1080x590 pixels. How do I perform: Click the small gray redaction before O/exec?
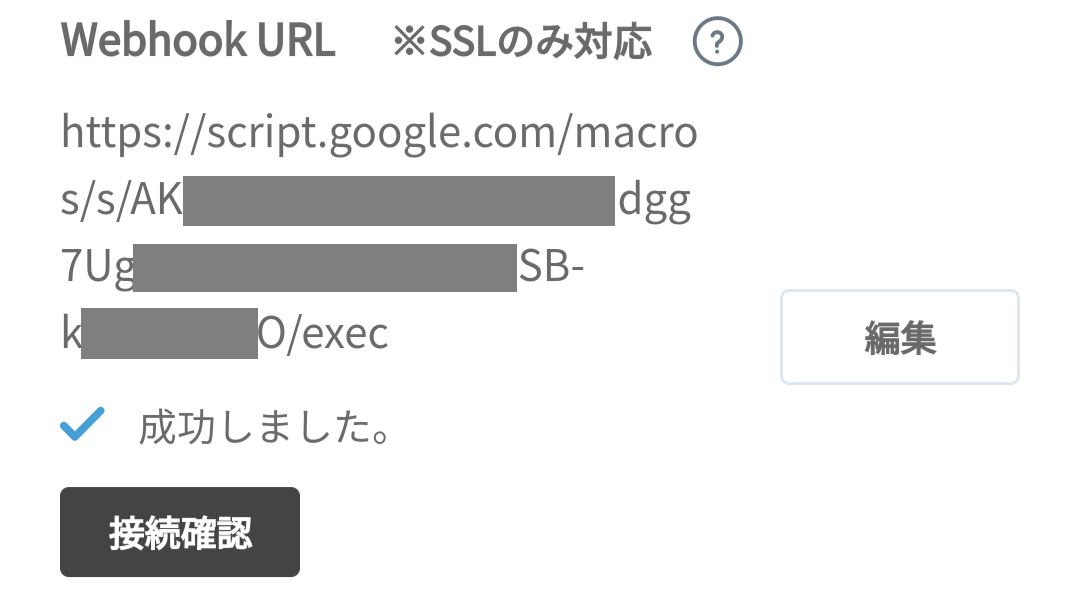point(169,333)
